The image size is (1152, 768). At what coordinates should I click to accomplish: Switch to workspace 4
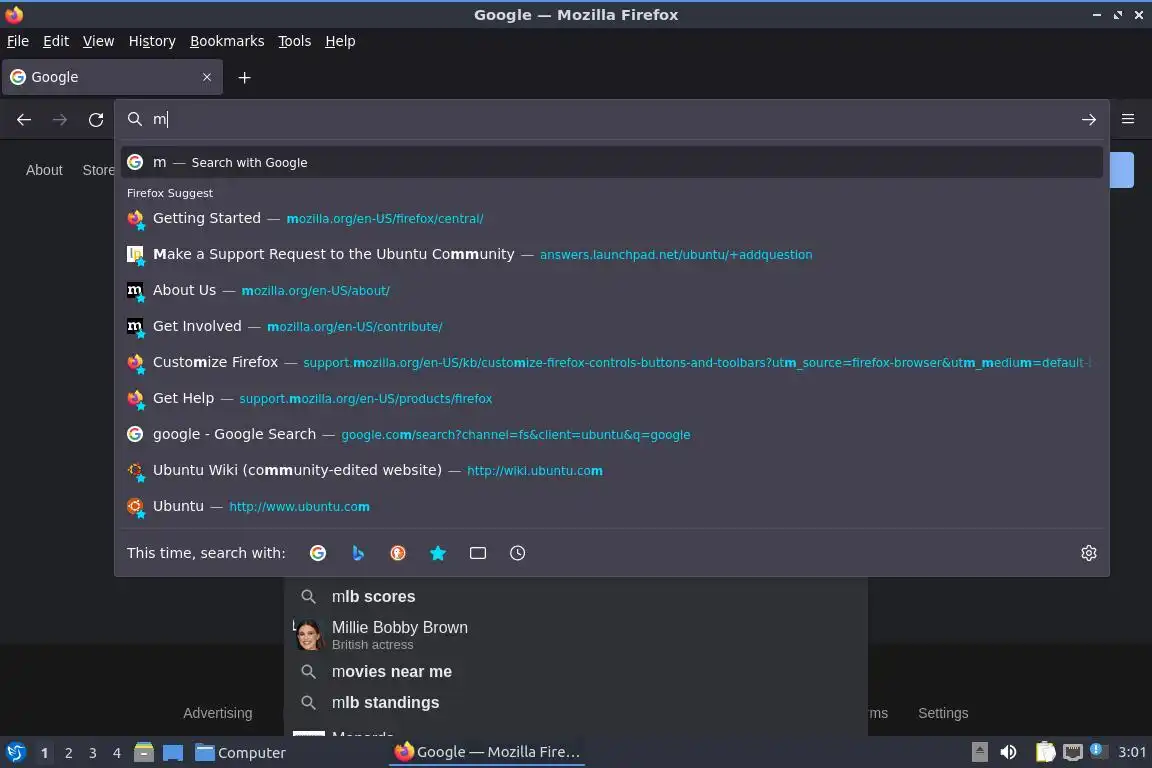click(116, 753)
